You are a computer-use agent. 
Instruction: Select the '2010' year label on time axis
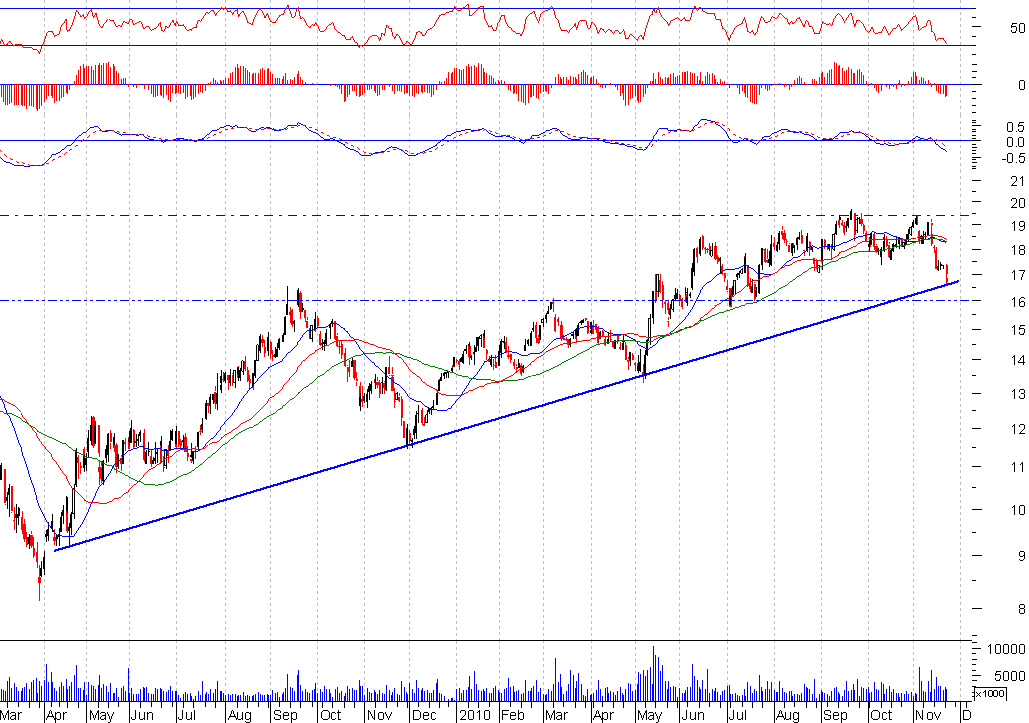click(x=474, y=714)
